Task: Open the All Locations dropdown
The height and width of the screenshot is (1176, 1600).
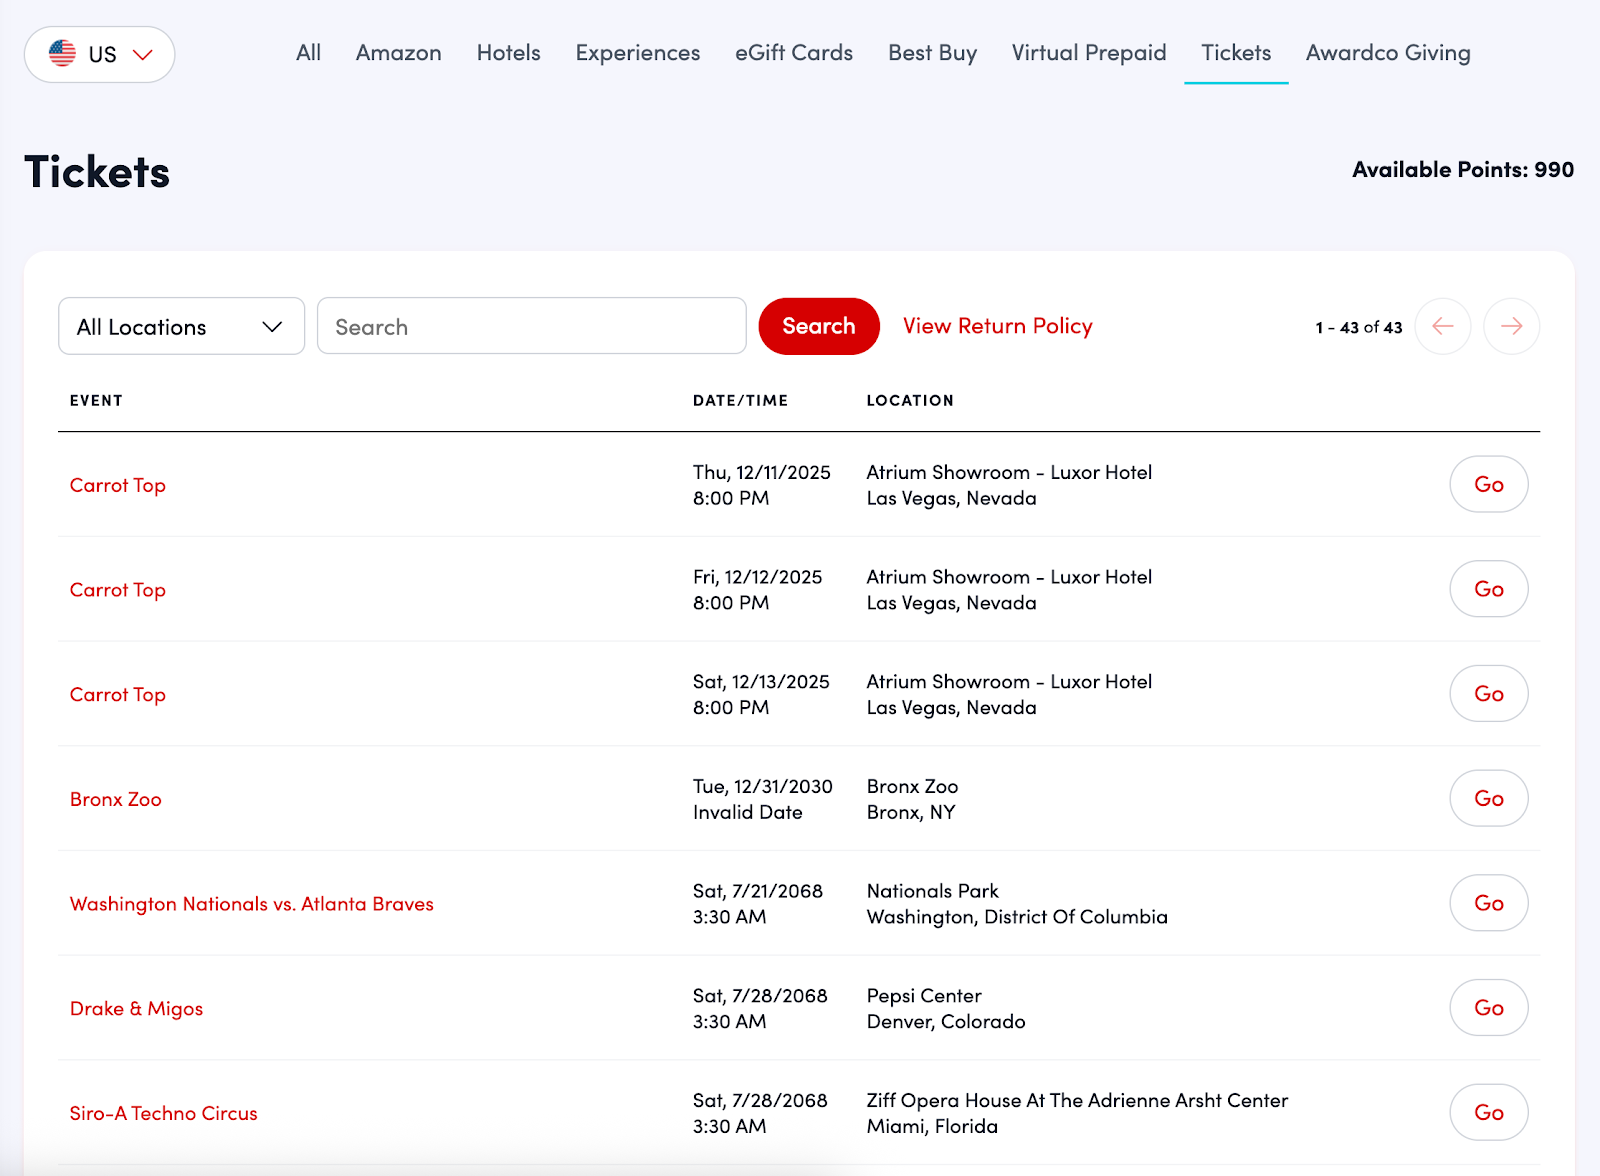Action: tap(181, 327)
